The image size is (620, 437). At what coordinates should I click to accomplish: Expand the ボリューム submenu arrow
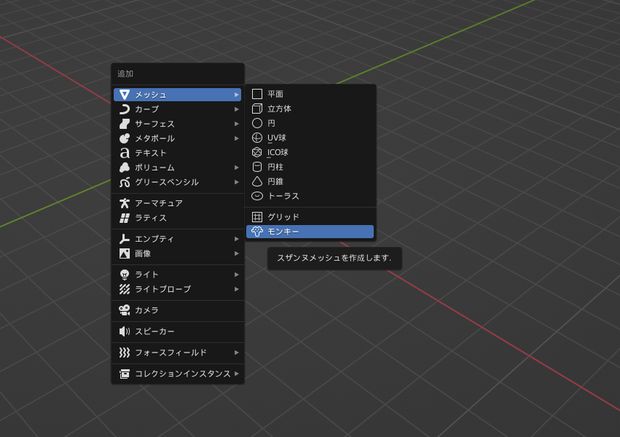(236, 168)
